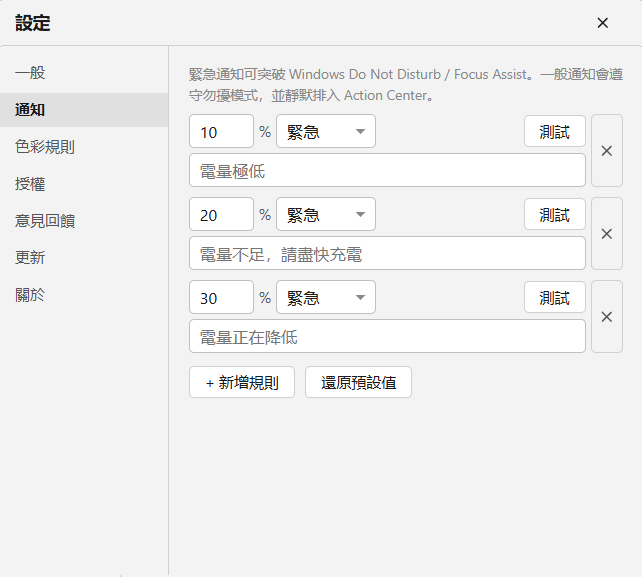Edit the 電量正在降低 message field

point(387,336)
